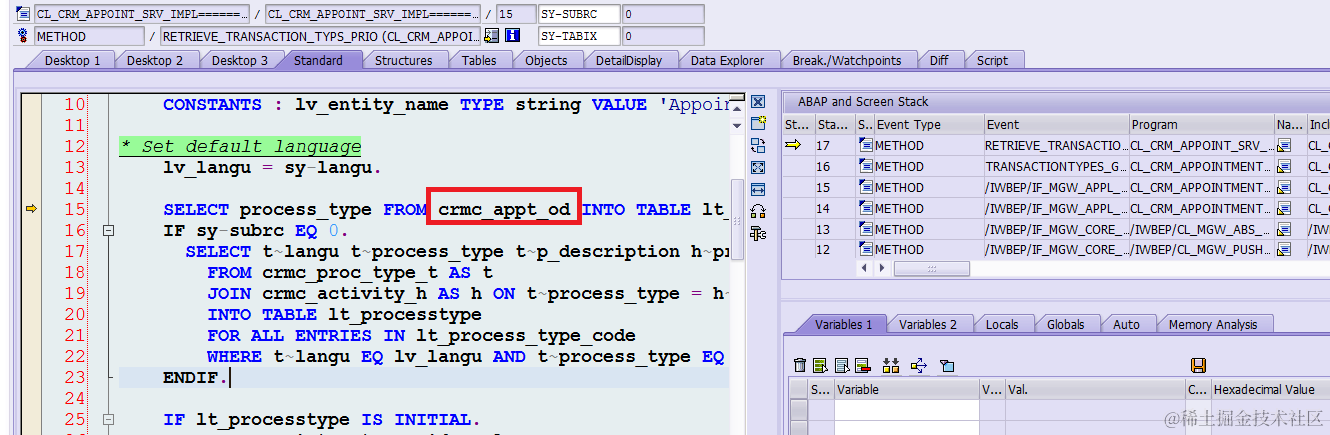Click method type icon in stack row 14

[865, 208]
